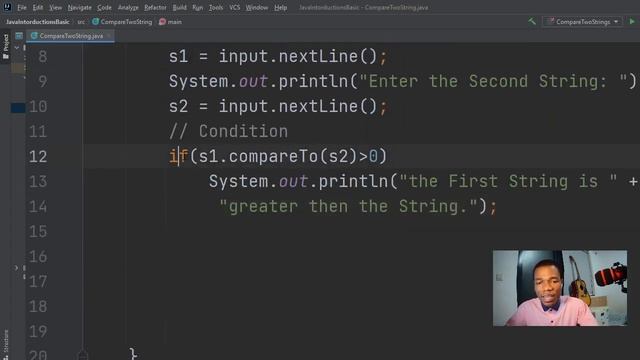Open the Refactor menu
Screen dimensions: 640x360
click(155, 7)
